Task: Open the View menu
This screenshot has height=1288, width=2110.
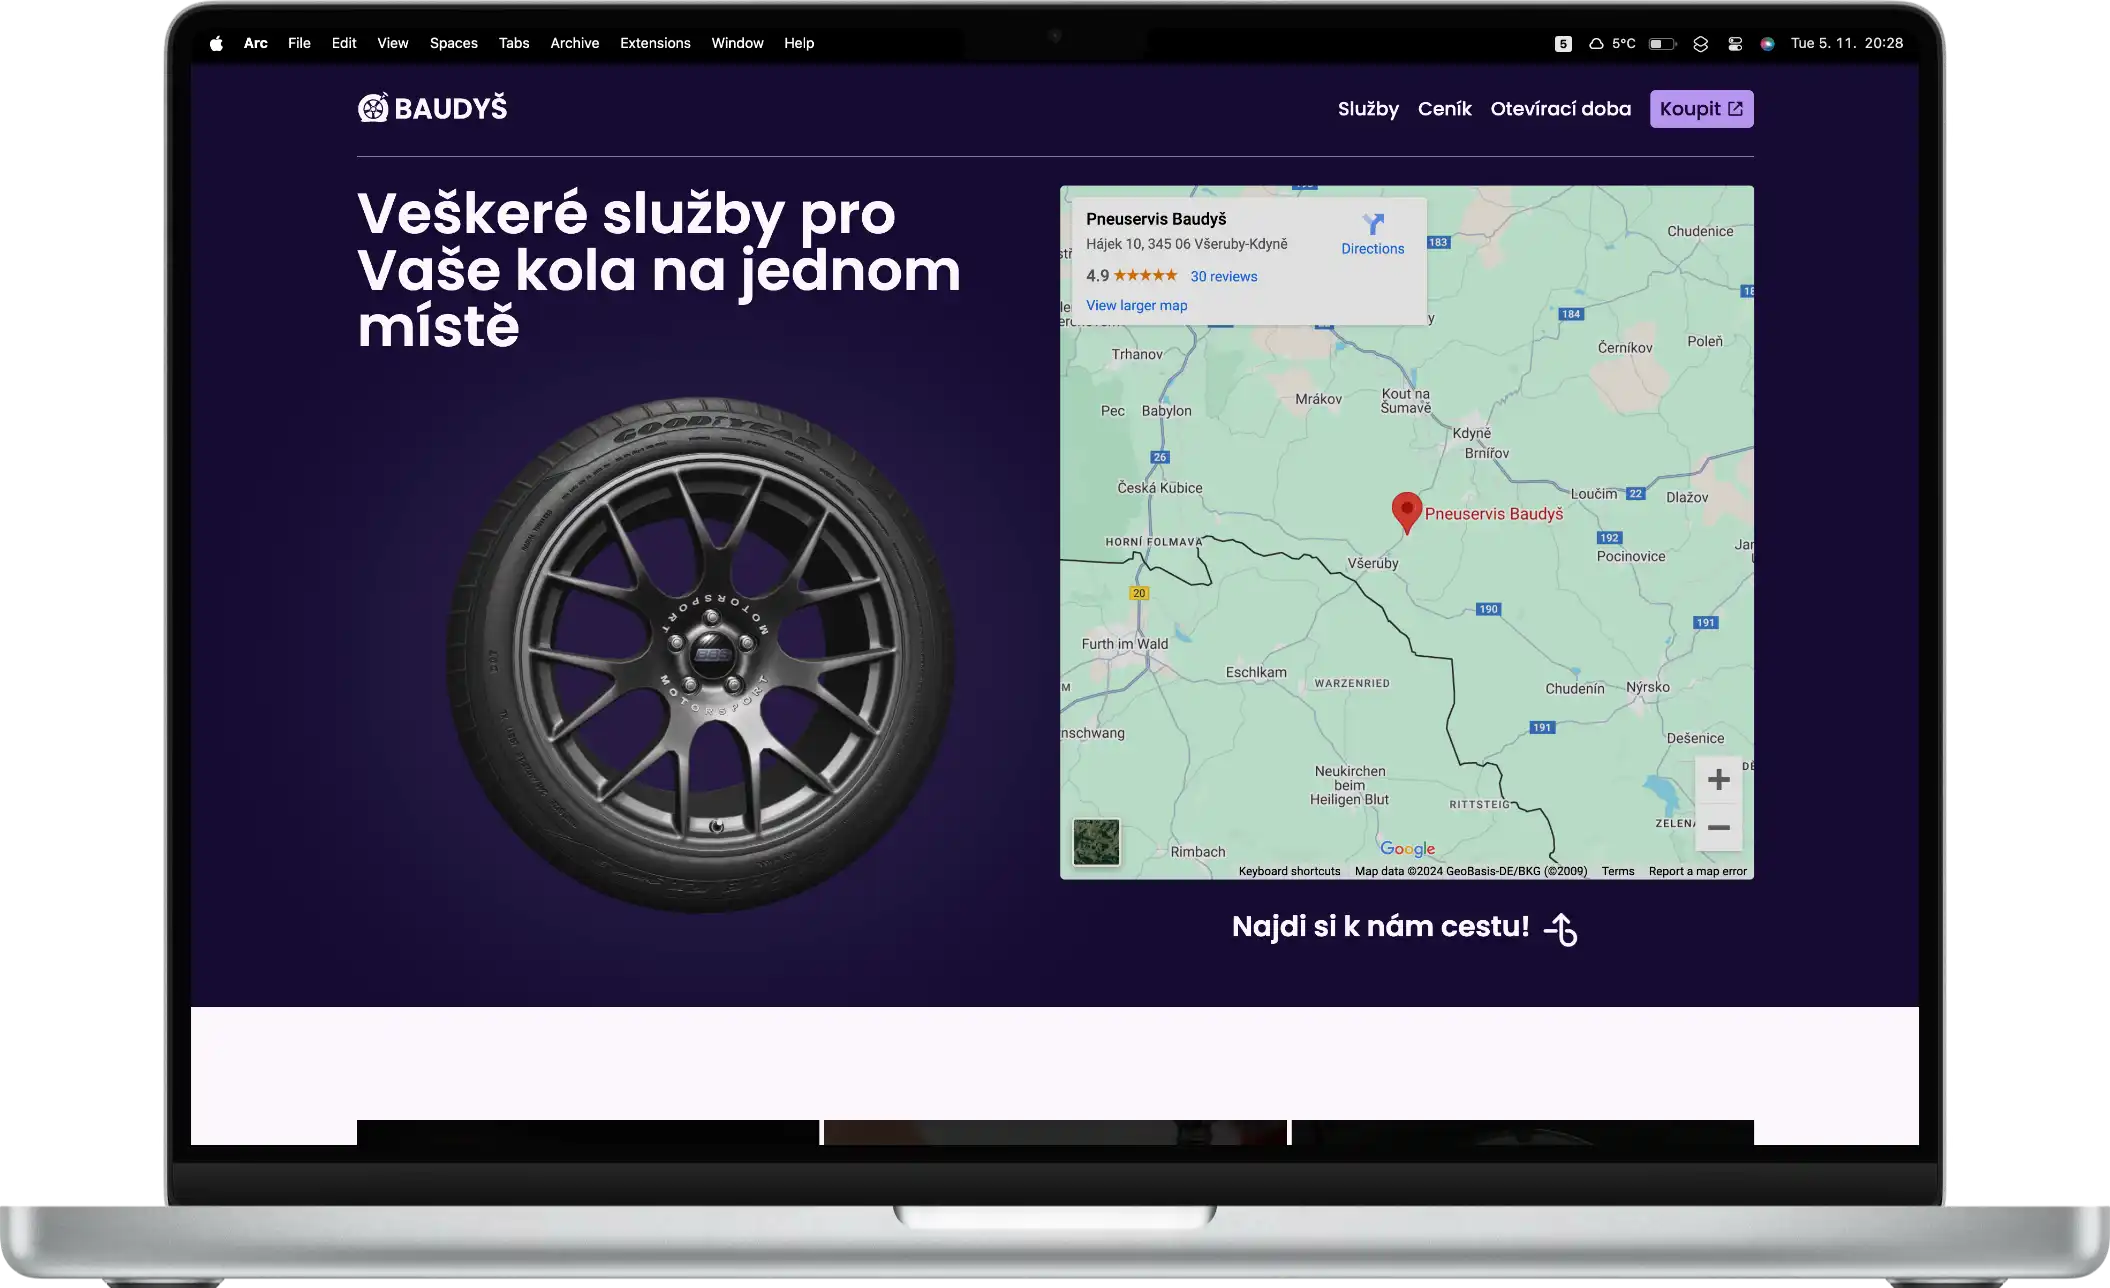Action: pyautogui.click(x=393, y=43)
